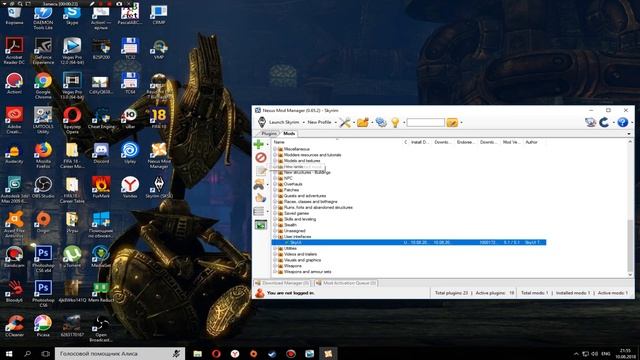Click the Alisa voice assistant search box

120,353
